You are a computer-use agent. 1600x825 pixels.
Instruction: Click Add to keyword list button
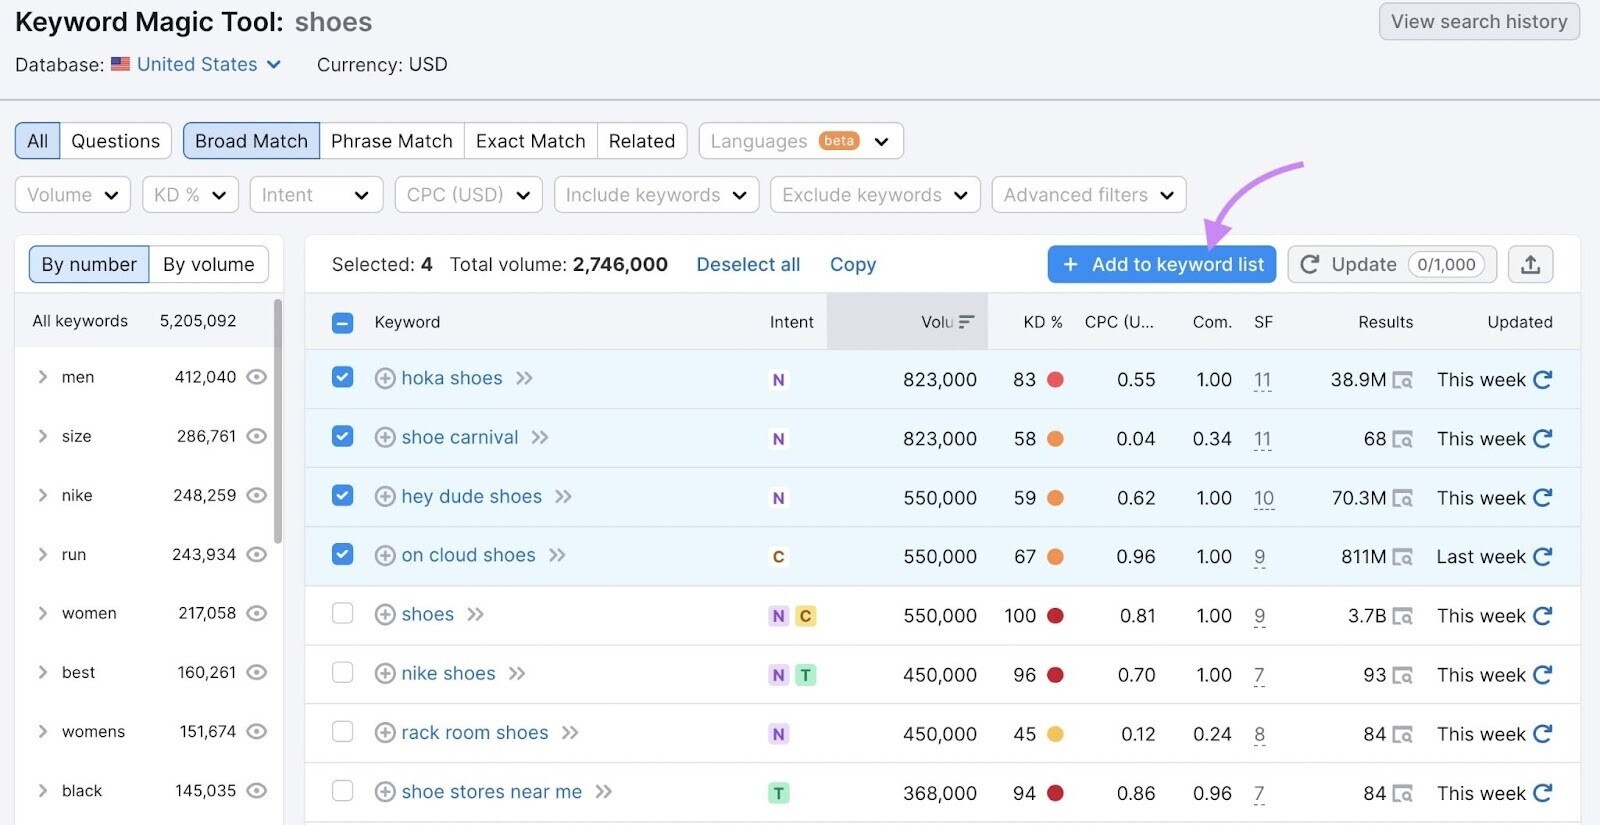point(1162,265)
